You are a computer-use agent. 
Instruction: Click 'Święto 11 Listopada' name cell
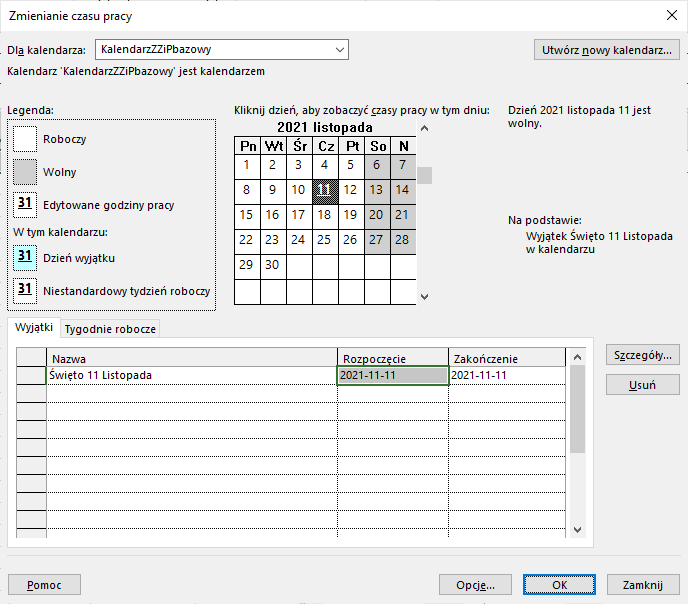[190, 375]
